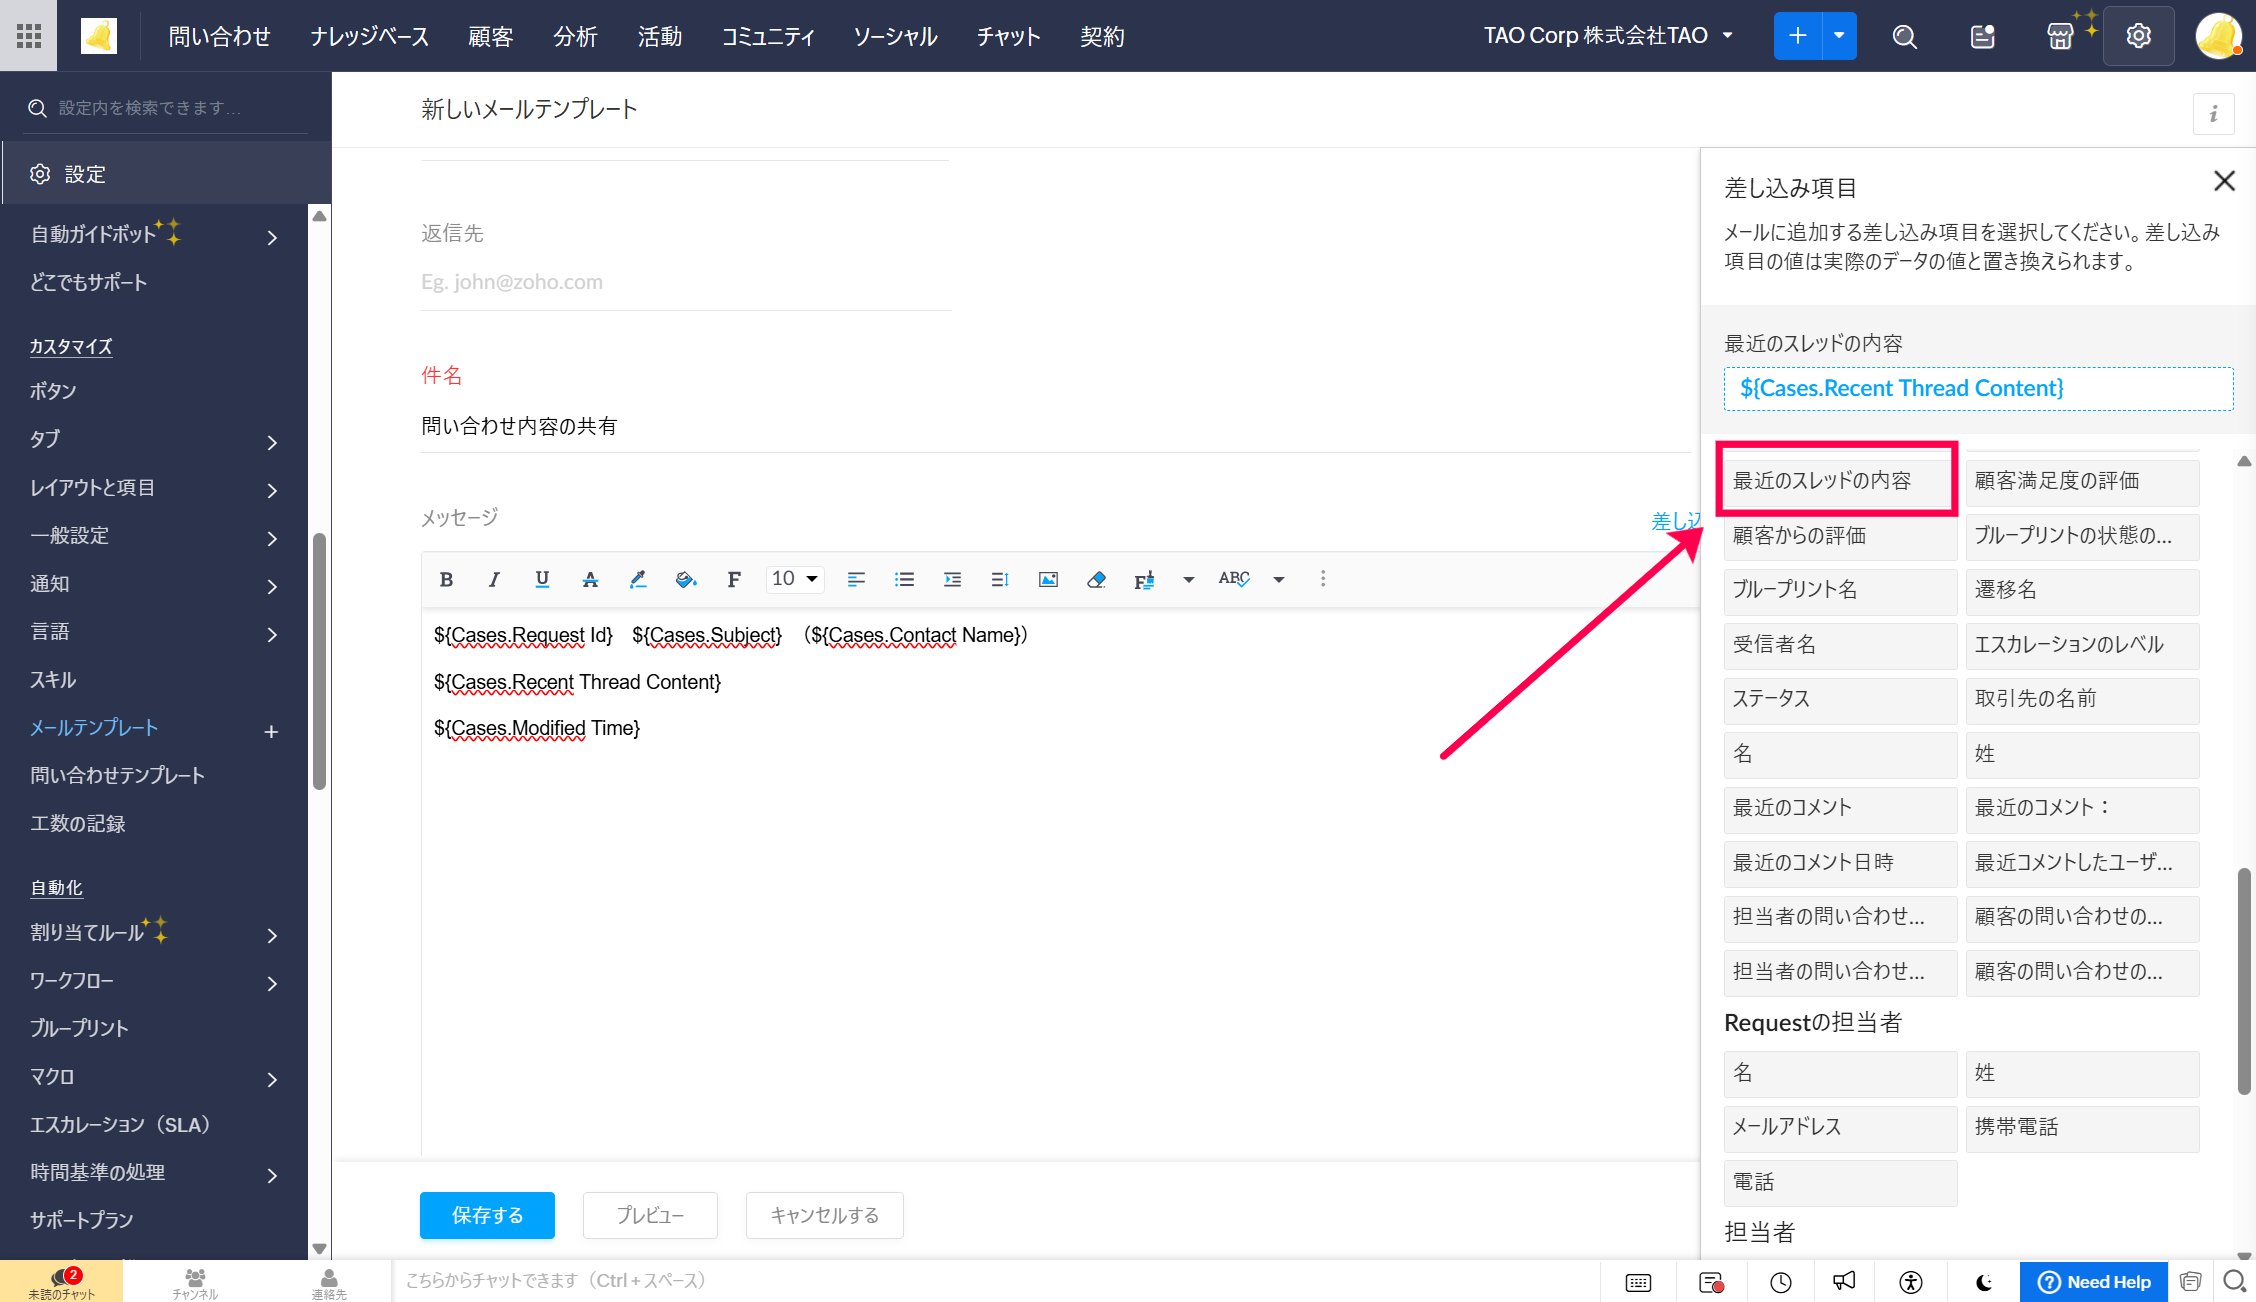Screen dimensions: 2256x1302
Task: Click the increase indent icon
Action: click(x=952, y=579)
